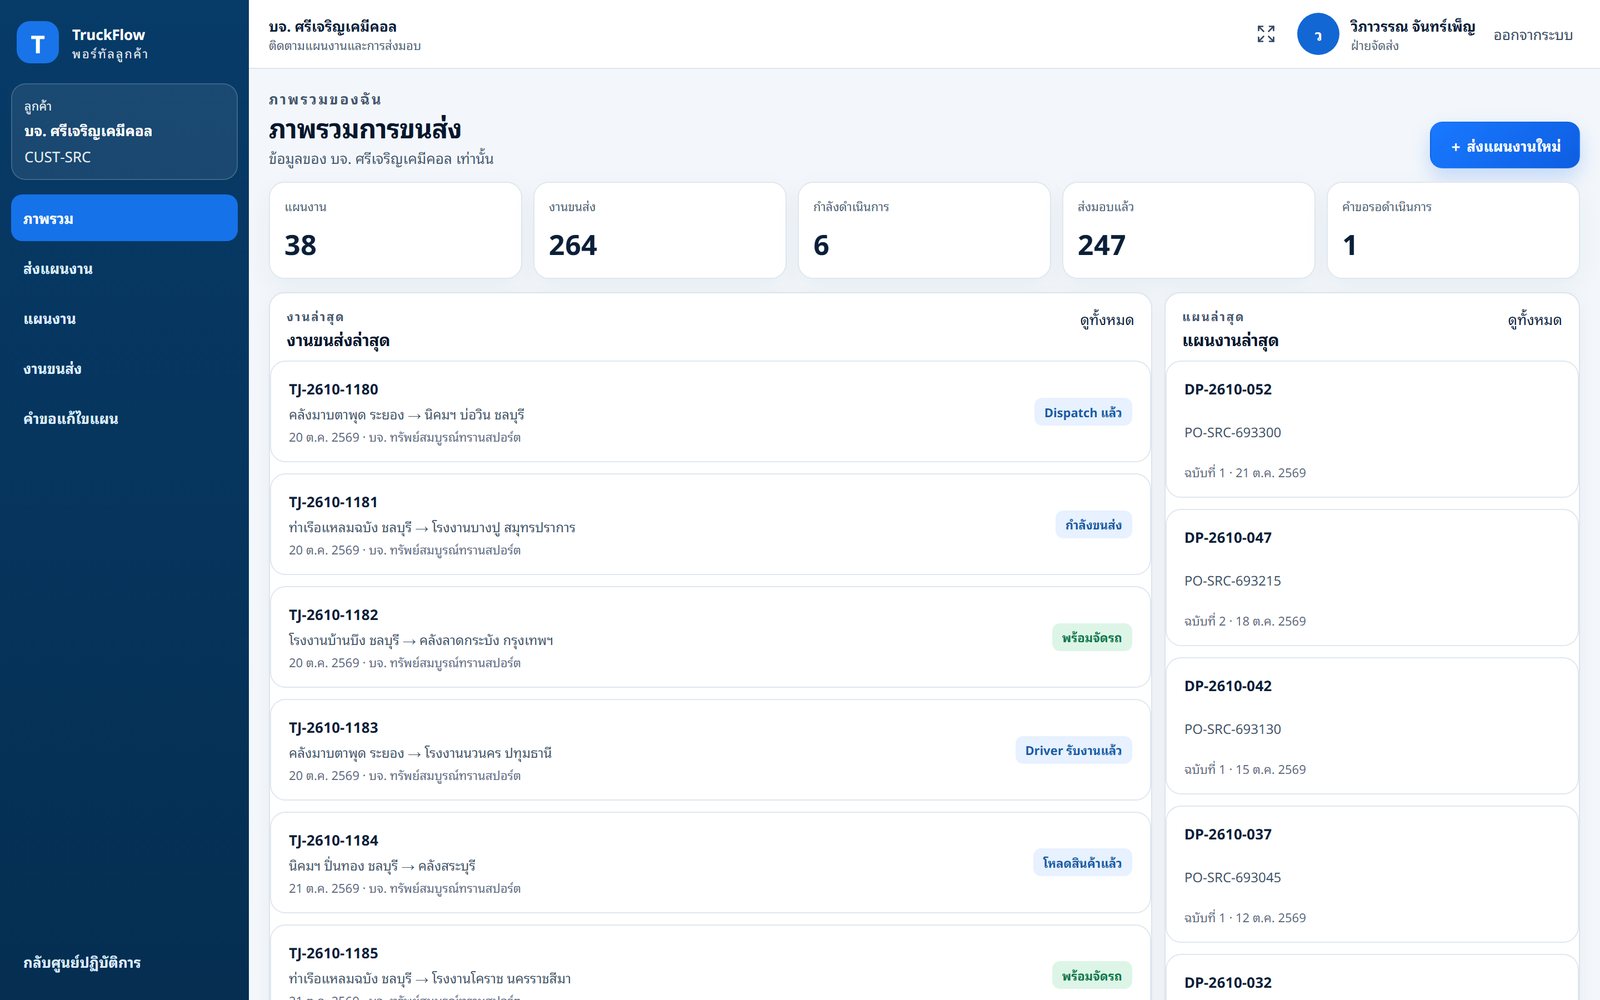Click user name วิภาวรรณ จันทร์เพ็ญ

(1412, 26)
